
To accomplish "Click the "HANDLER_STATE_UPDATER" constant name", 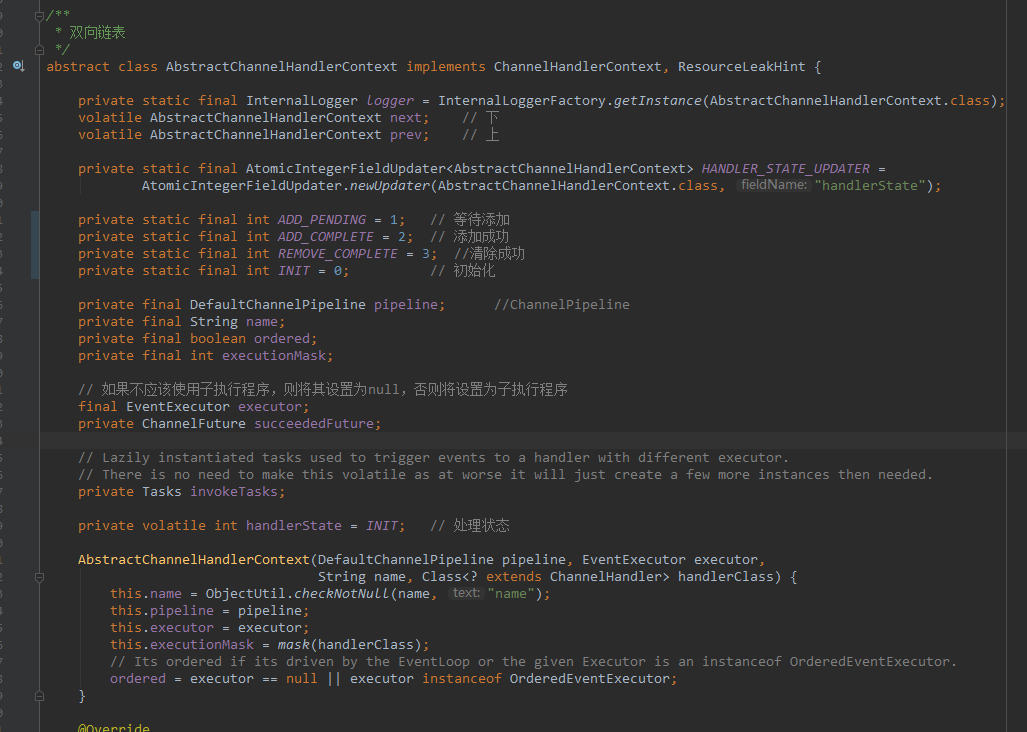I will click(x=785, y=169).
